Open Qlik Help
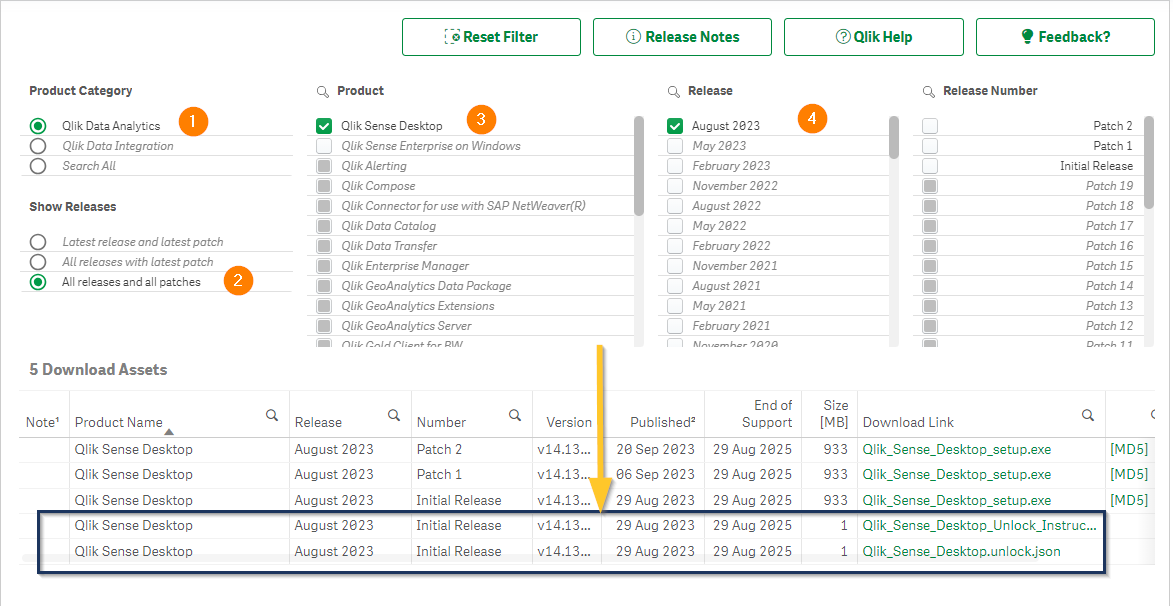The height and width of the screenshot is (606, 1173). (x=874, y=37)
